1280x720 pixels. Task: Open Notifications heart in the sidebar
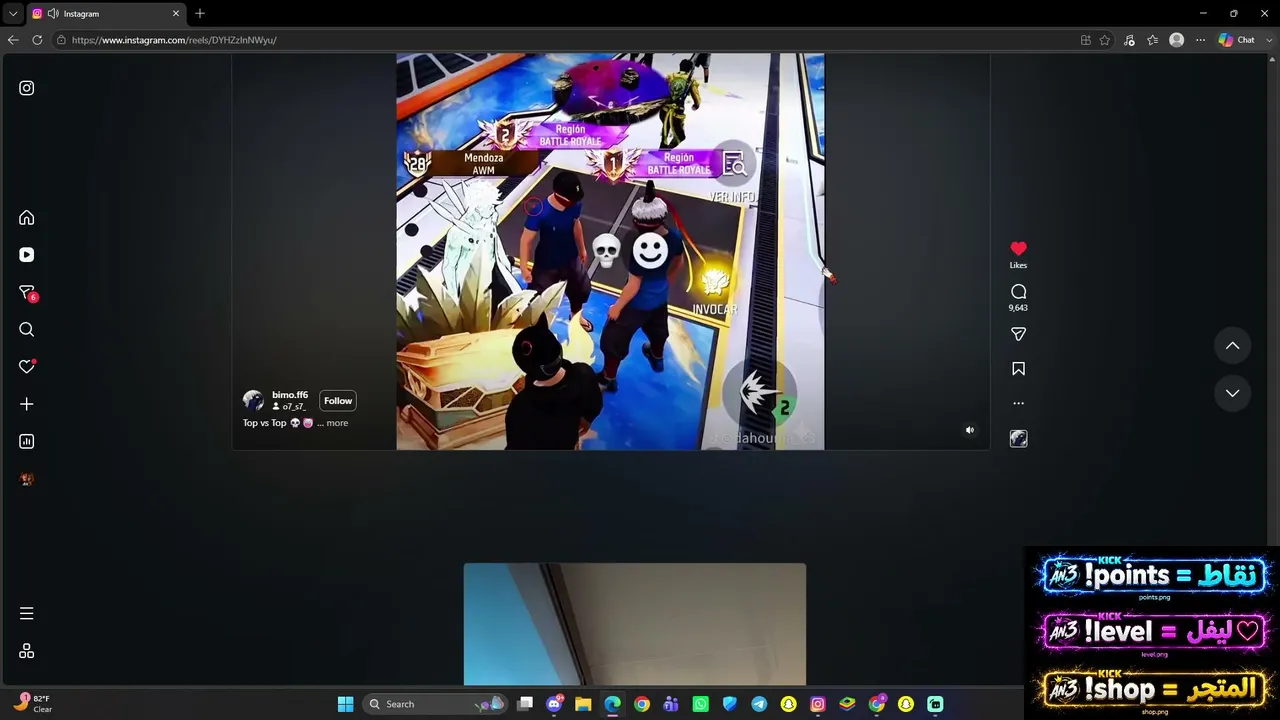click(27, 367)
